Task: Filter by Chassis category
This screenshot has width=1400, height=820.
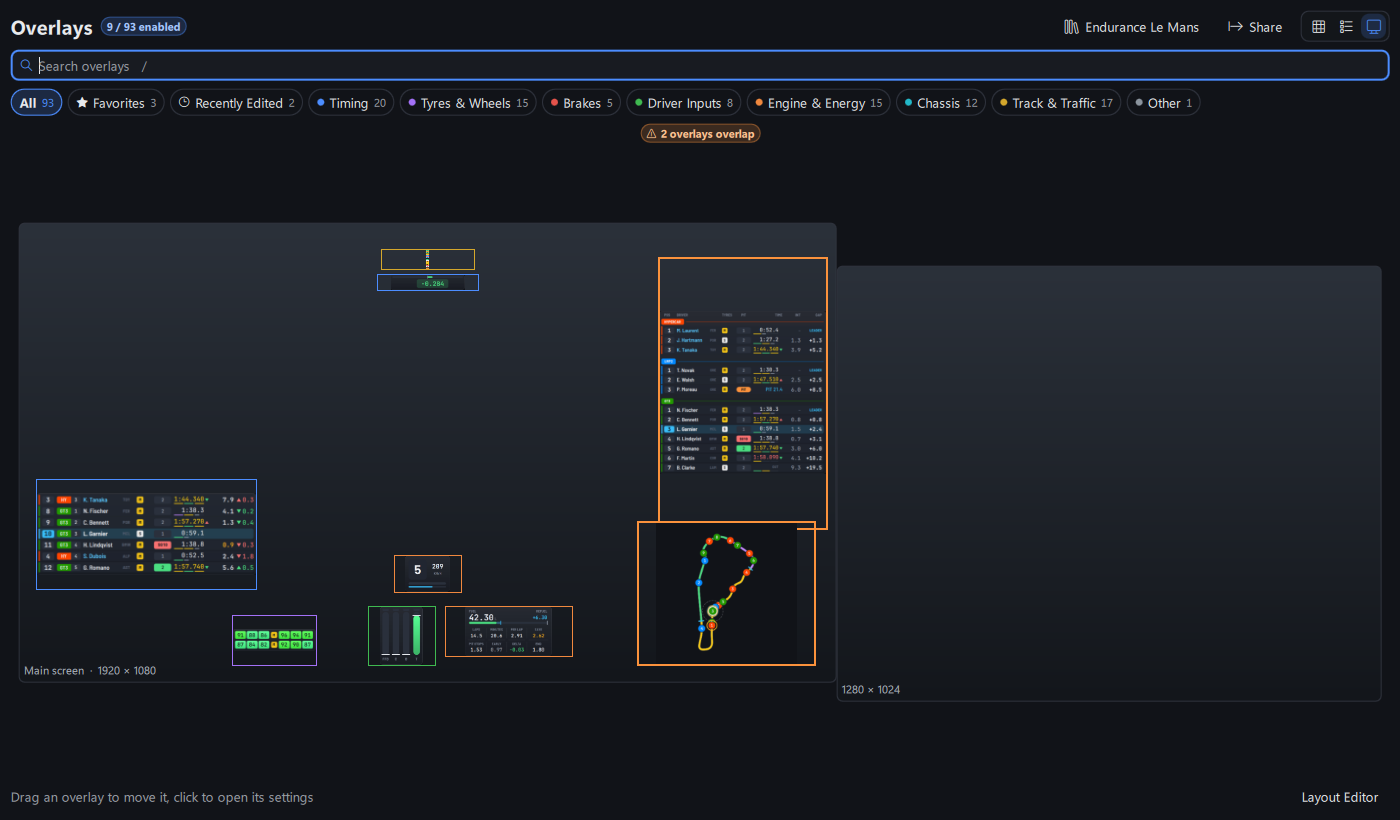Action: pyautogui.click(x=940, y=103)
